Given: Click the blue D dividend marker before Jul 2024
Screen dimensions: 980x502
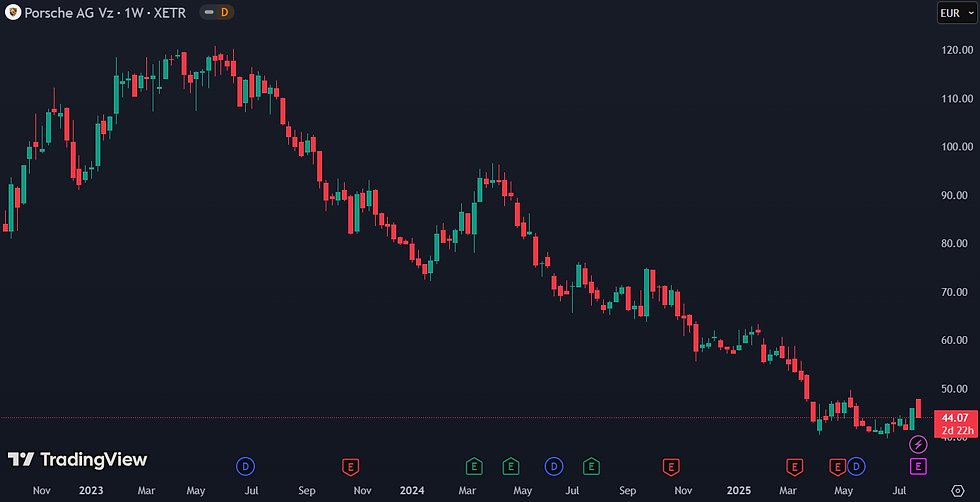Looking at the screenshot, I should pyautogui.click(x=554, y=466).
